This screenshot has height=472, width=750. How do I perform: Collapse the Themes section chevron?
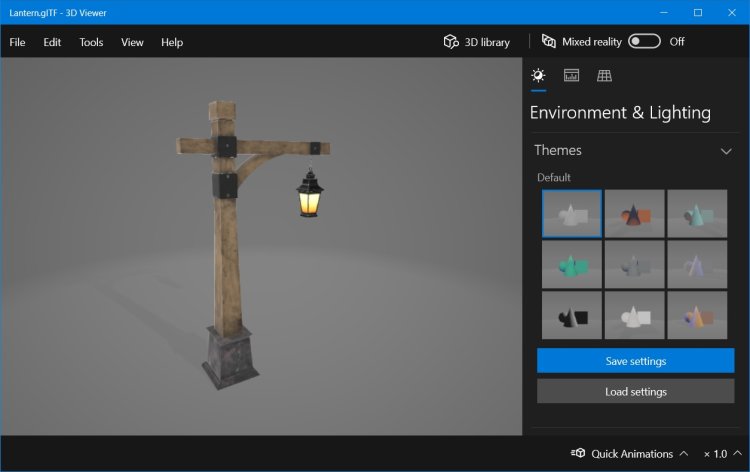tap(726, 151)
